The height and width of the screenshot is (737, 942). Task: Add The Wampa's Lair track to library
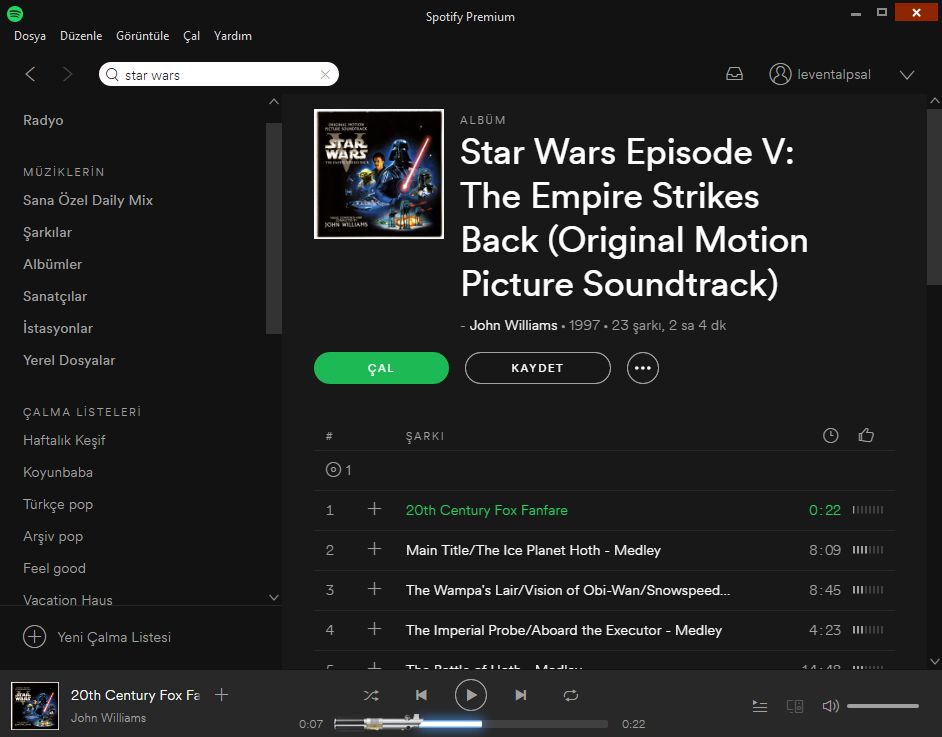tap(374, 589)
